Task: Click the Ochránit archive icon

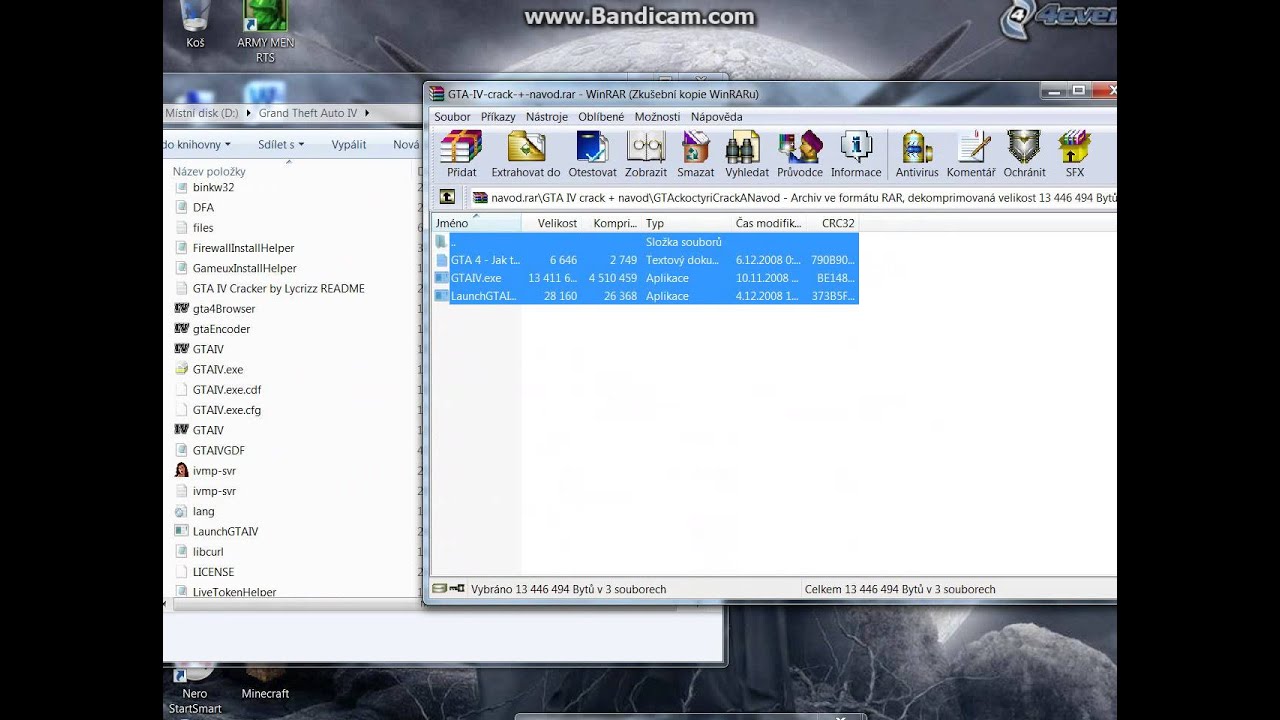Action: (x=1024, y=154)
